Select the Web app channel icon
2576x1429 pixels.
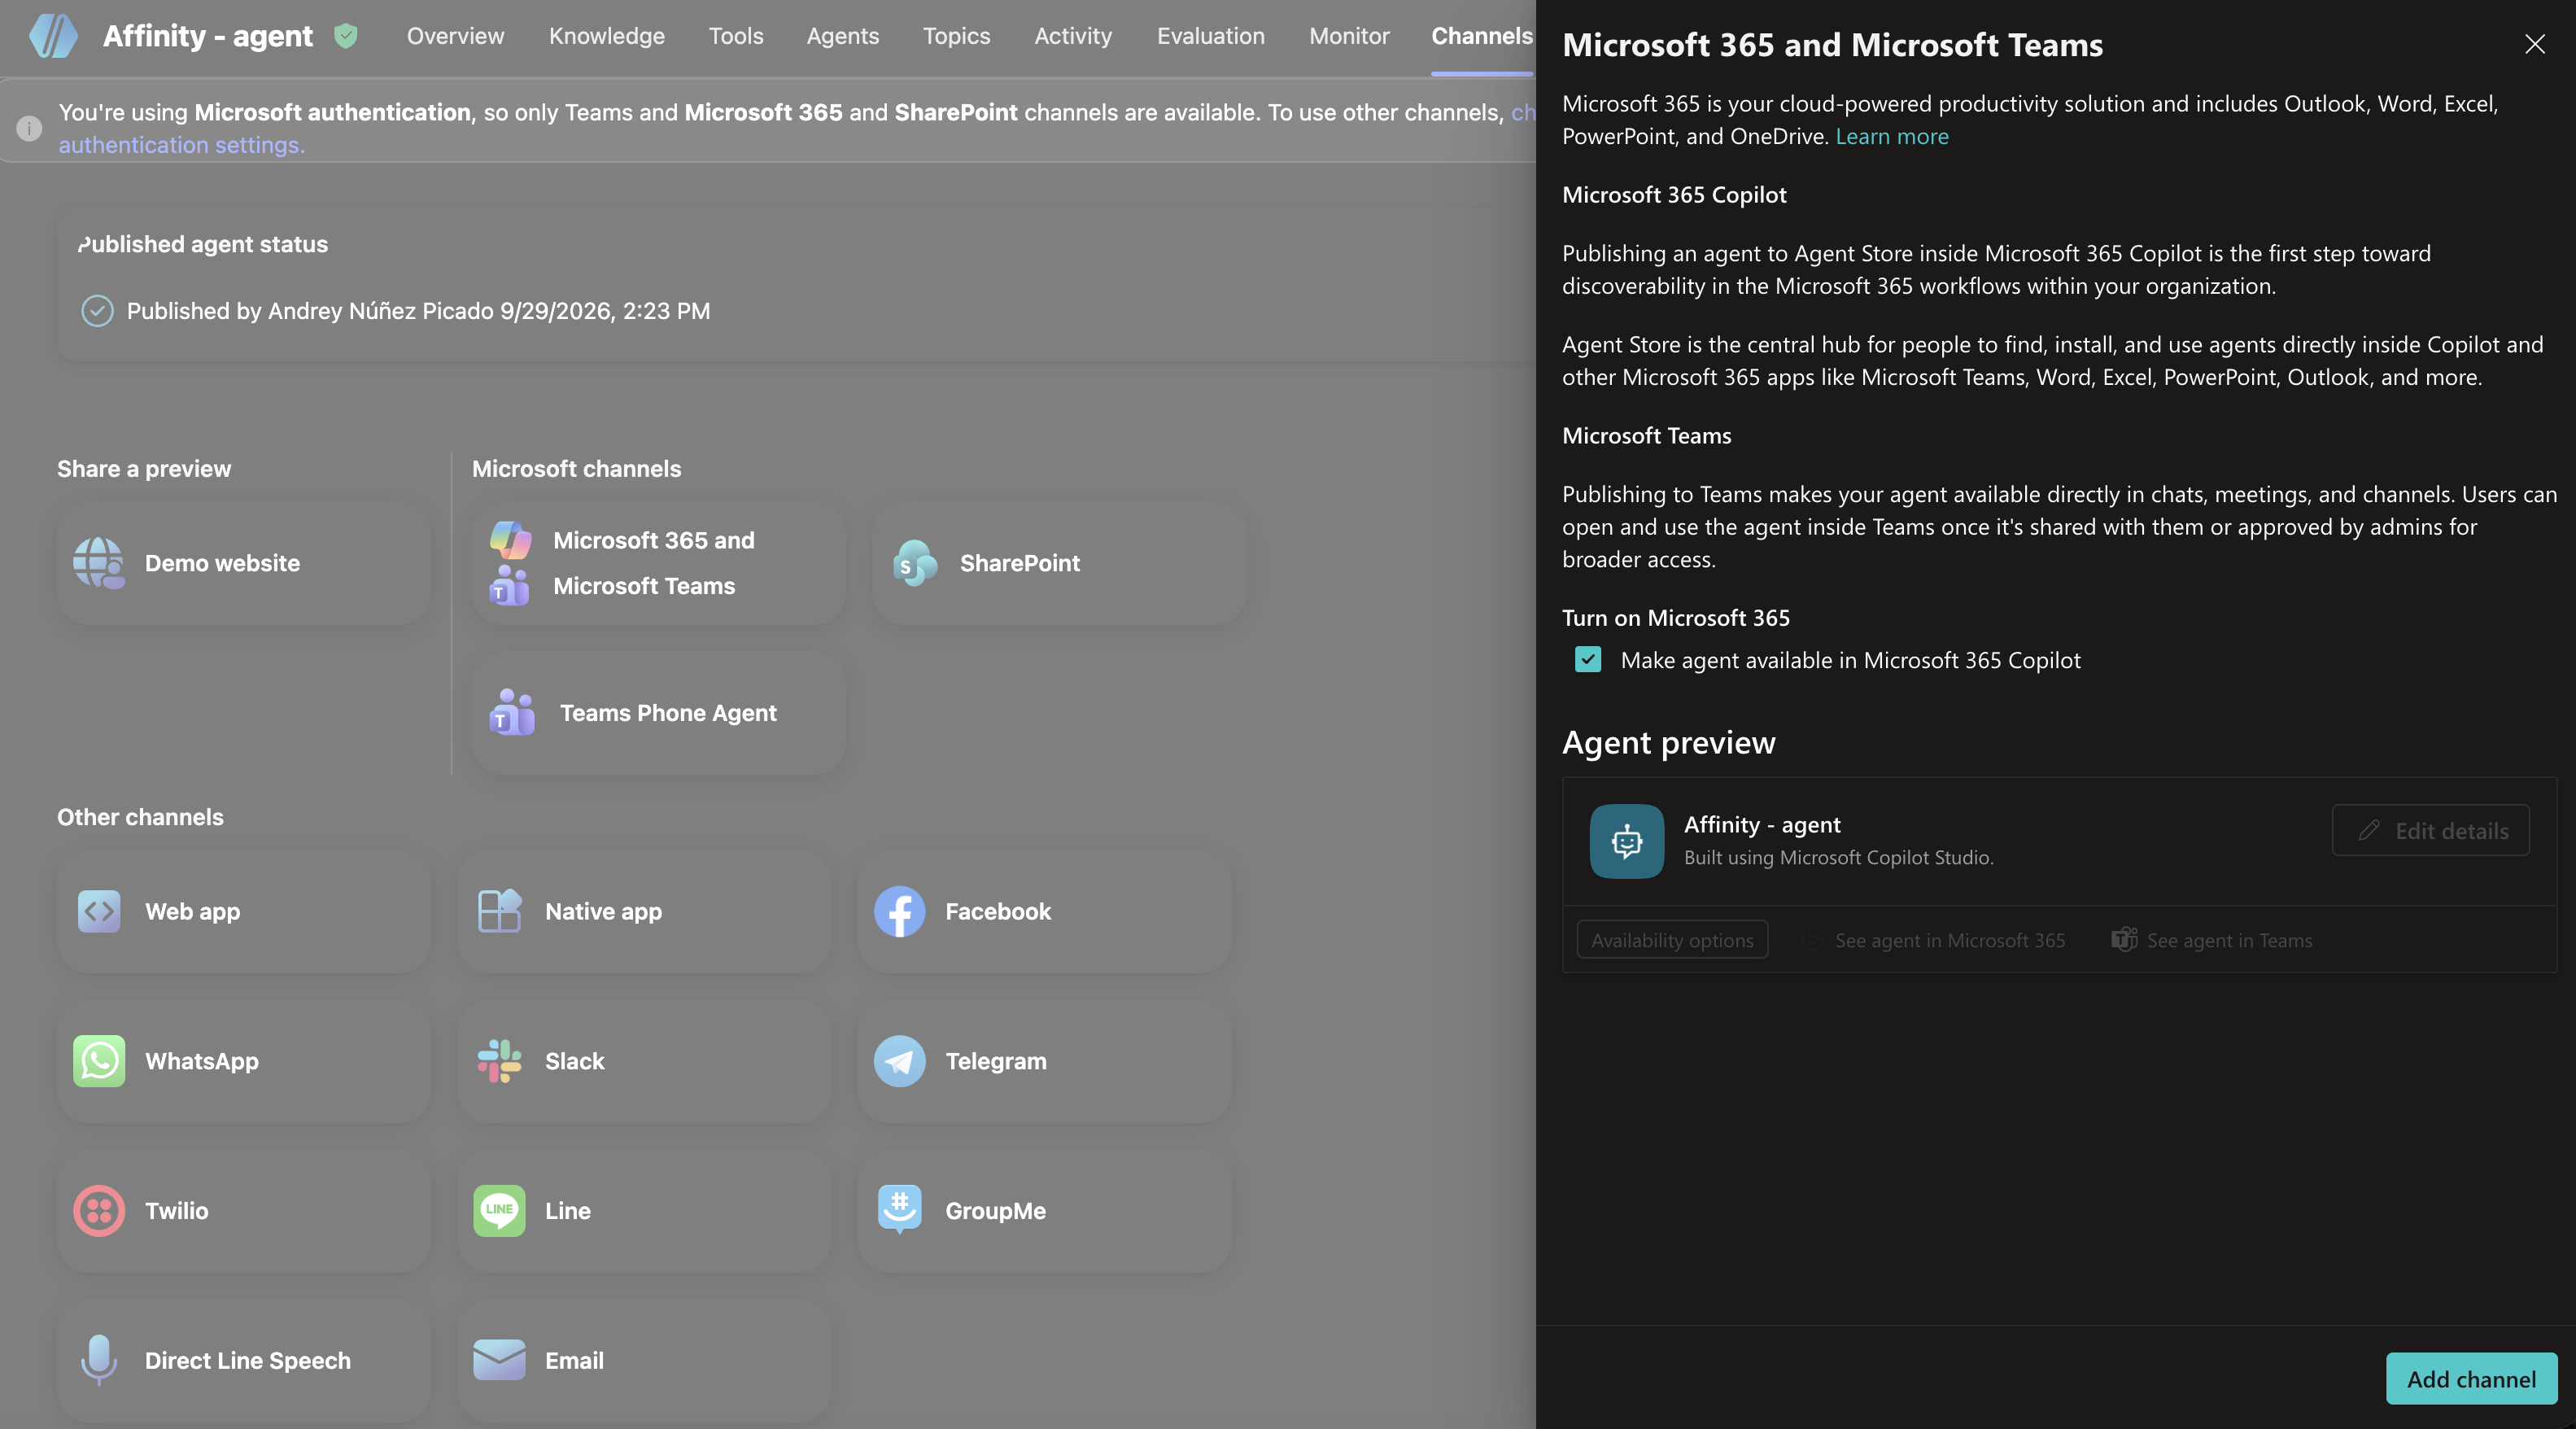click(99, 911)
